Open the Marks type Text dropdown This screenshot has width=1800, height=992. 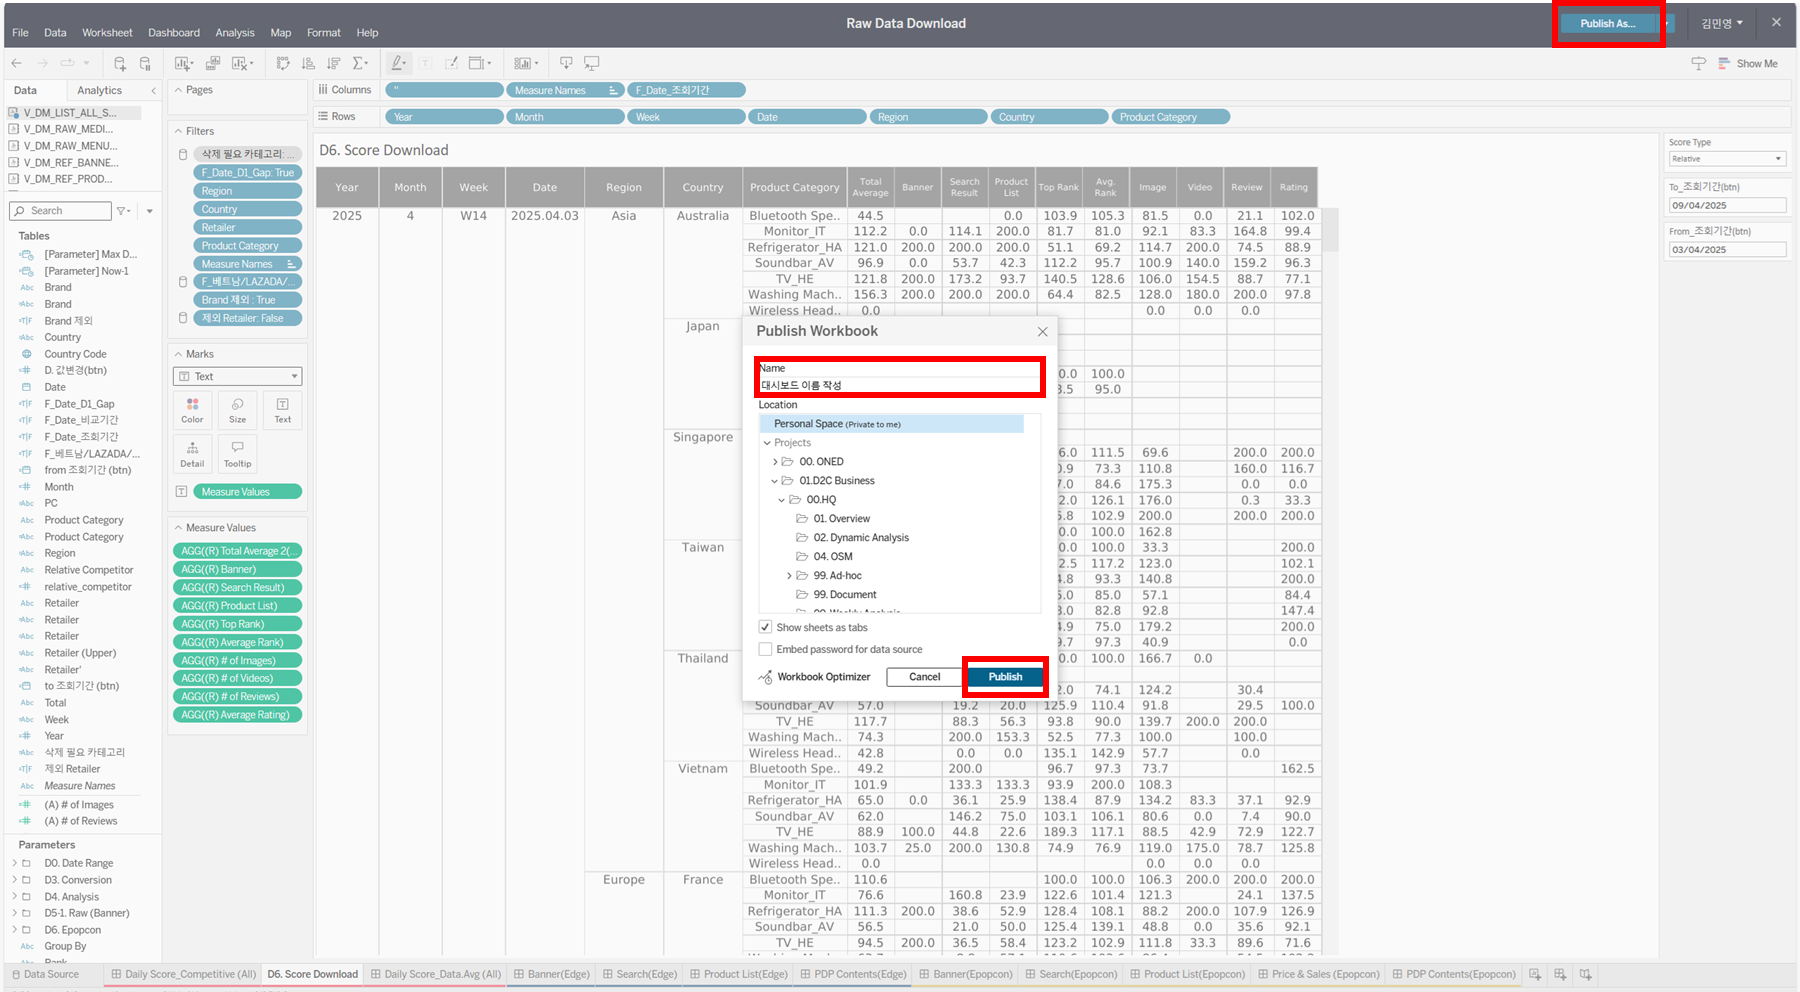(238, 376)
